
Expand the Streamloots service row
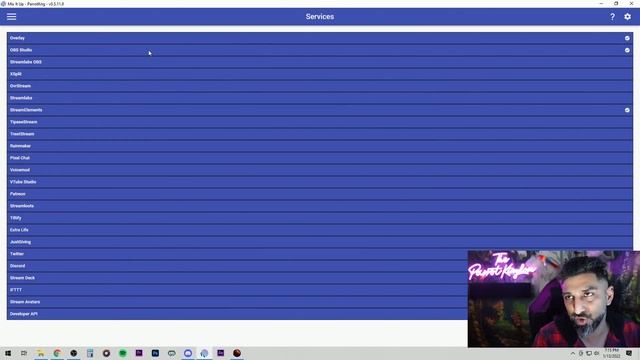point(320,206)
